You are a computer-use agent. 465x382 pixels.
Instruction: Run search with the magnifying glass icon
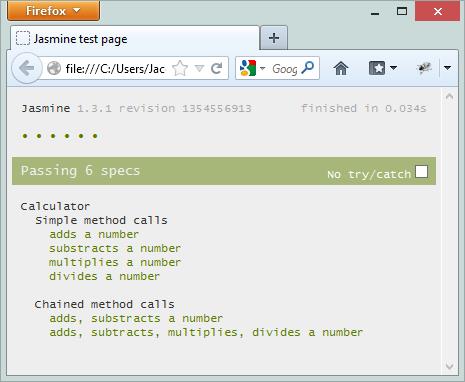click(307, 68)
